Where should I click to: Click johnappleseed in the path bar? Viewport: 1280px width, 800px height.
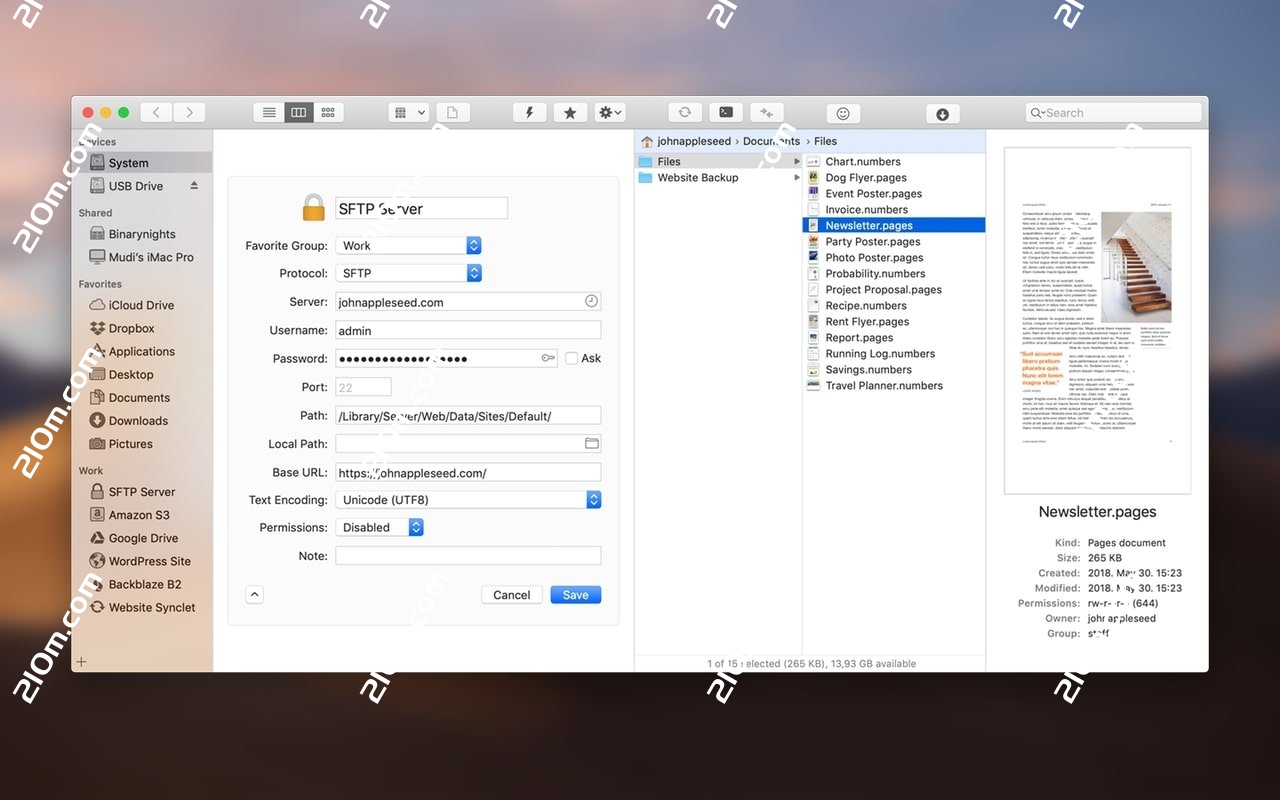694,141
